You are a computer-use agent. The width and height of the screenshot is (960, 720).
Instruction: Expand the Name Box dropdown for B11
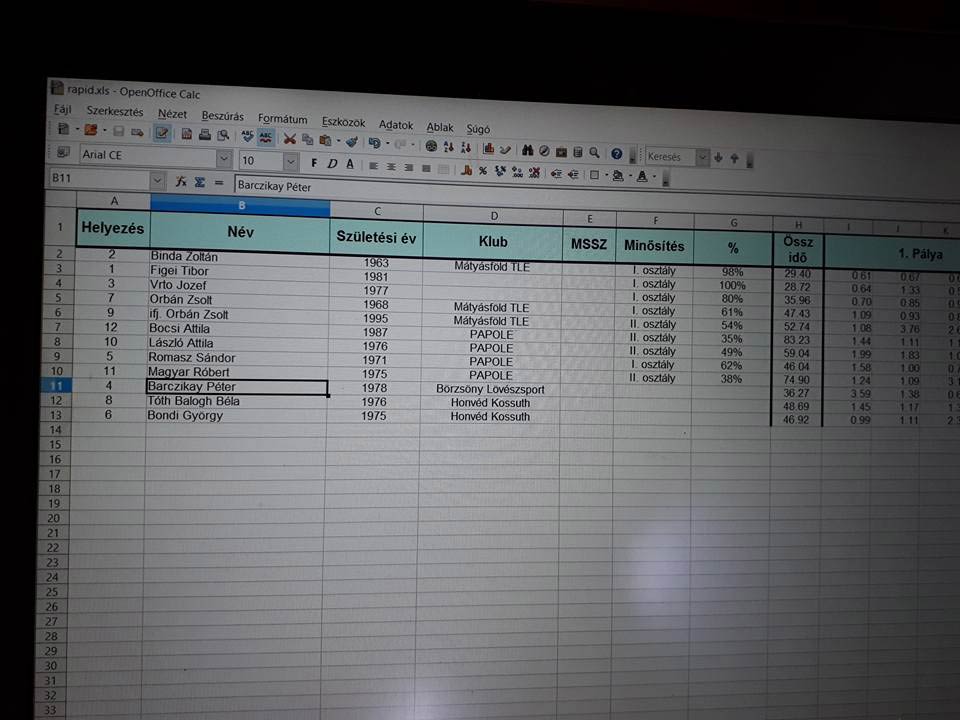pos(157,181)
